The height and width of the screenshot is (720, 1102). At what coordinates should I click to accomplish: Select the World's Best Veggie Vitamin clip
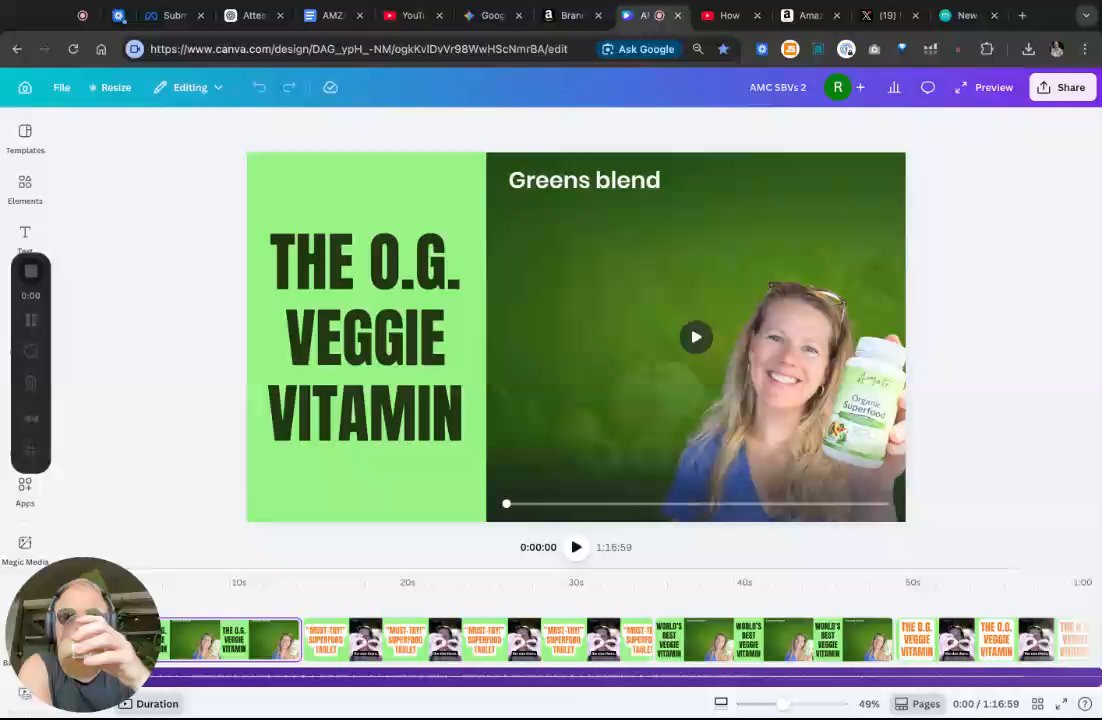click(772, 639)
